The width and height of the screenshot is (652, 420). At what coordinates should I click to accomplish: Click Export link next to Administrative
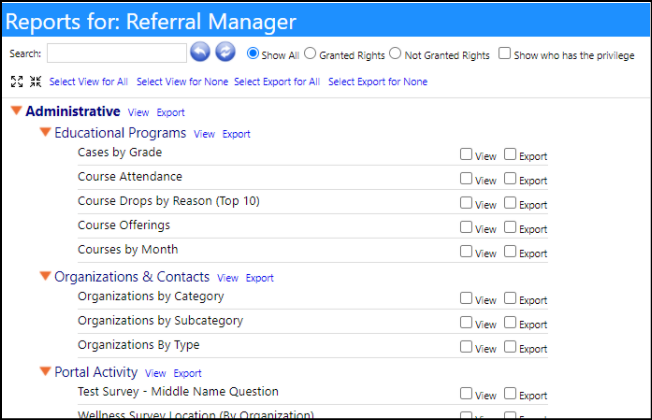[170, 112]
